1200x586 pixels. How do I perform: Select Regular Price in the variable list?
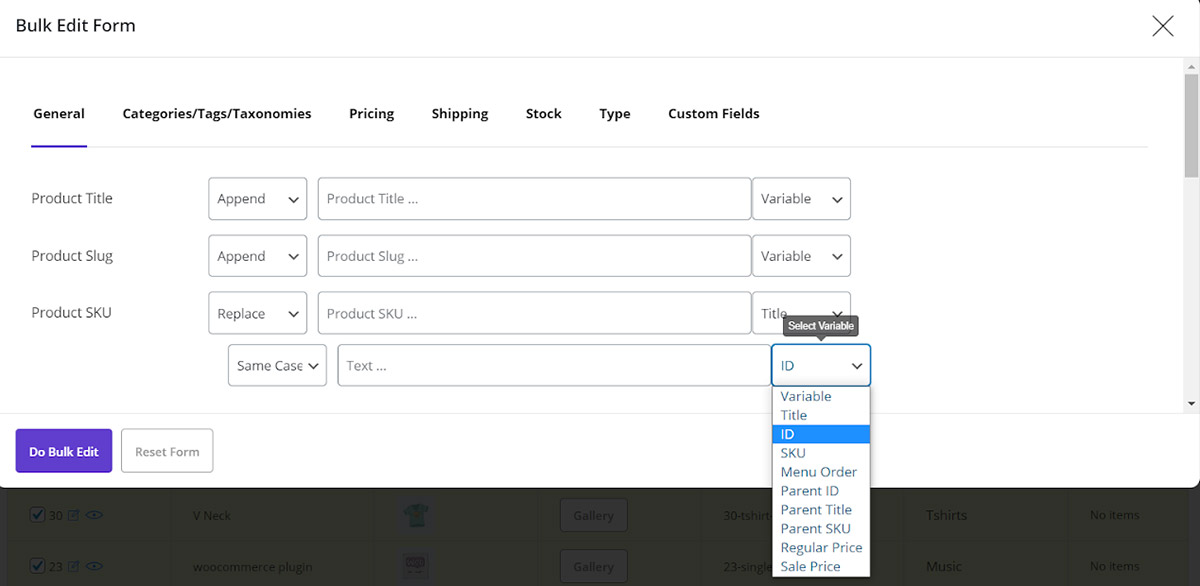(x=820, y=547)
